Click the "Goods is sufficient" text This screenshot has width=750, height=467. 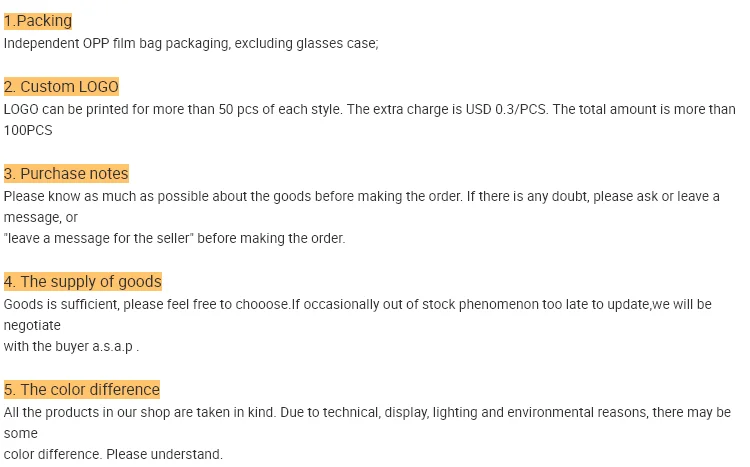coord(60,304)
